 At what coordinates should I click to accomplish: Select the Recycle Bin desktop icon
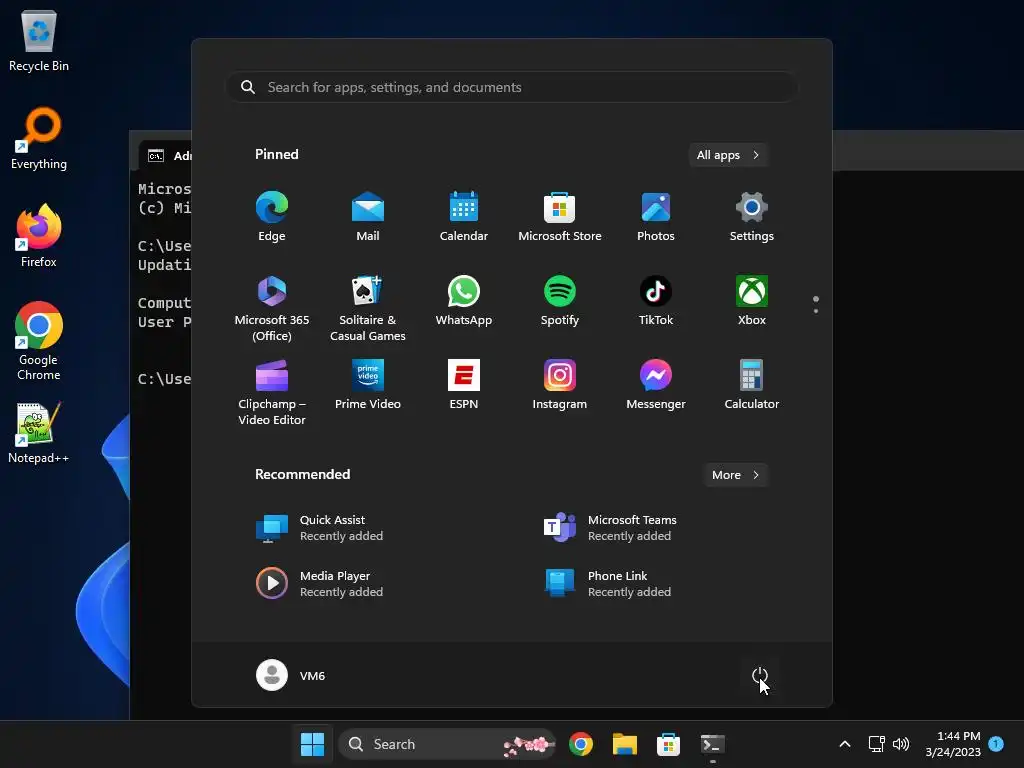[39, 40]
